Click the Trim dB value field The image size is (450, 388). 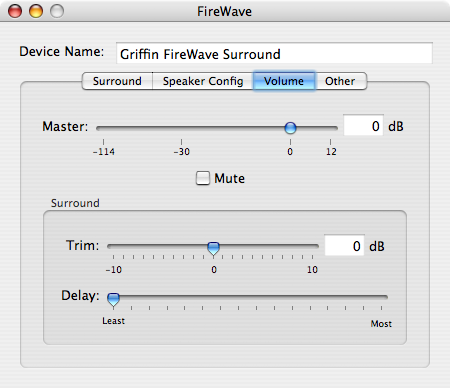point(344,246)
